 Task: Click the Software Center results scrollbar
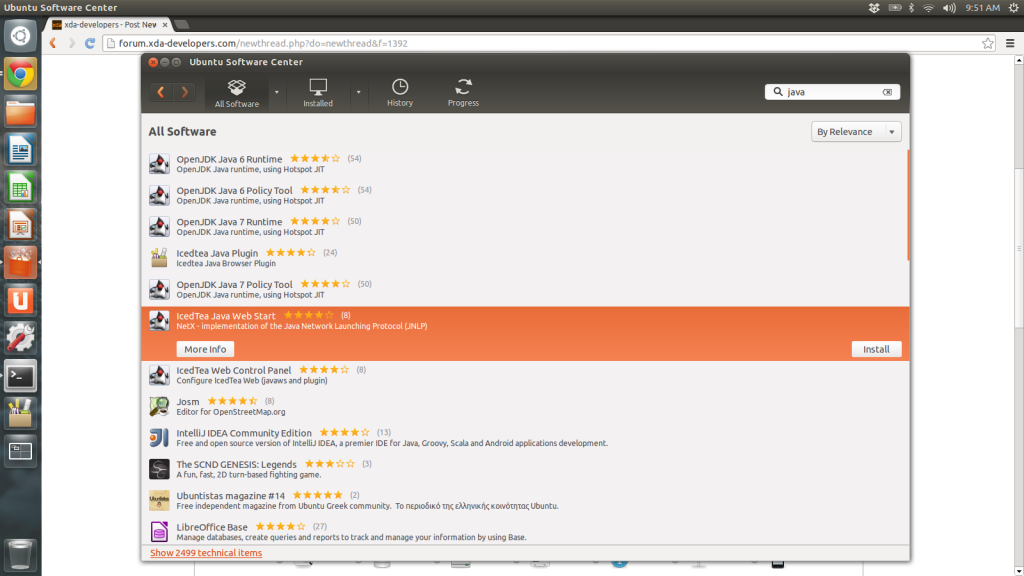coord(908,205)
